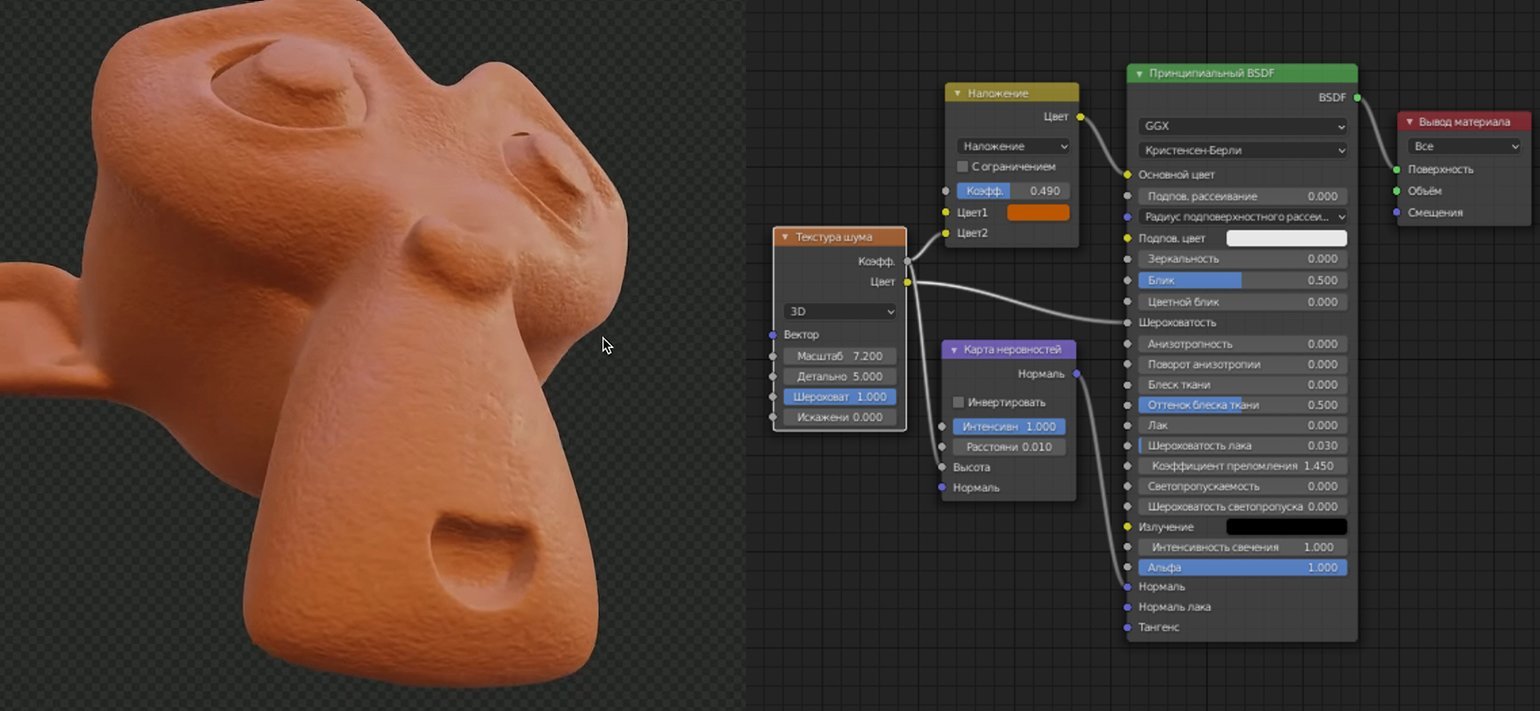Open the Кристенсен-Берли subsurface method dropdown
The image size is (1540, 711).
[1242, 150]
